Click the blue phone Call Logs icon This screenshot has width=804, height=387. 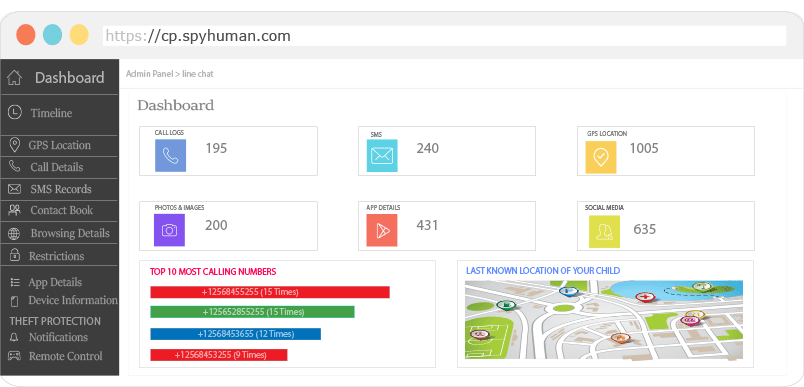171,155
